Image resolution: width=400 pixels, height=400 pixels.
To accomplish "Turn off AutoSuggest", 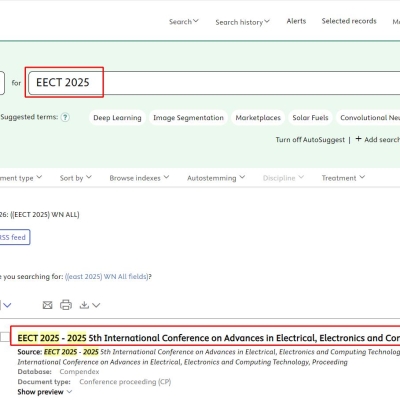I will [310, 140].
